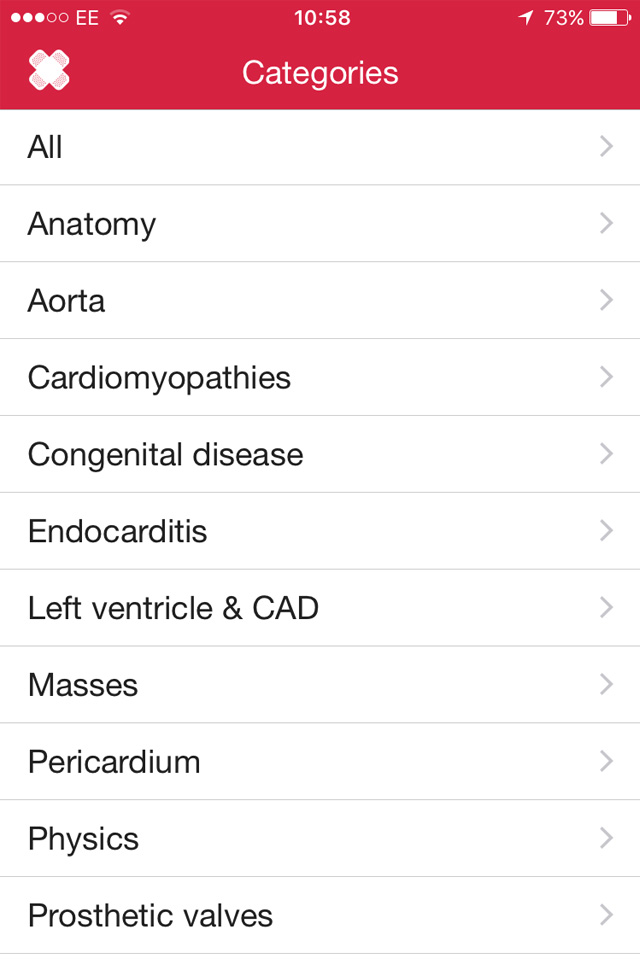Tap the clock time in status bar
Image resolution: width=640 pixels, height=960 pixels.
(x=322, y=18)
